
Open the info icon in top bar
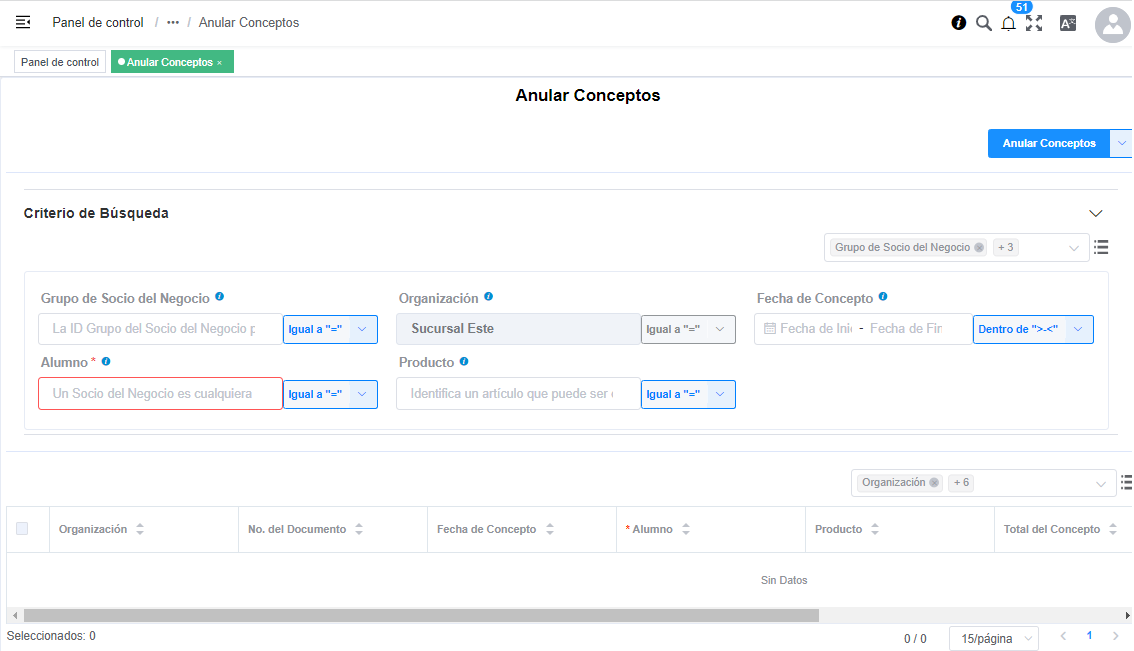tap(958, 23)
